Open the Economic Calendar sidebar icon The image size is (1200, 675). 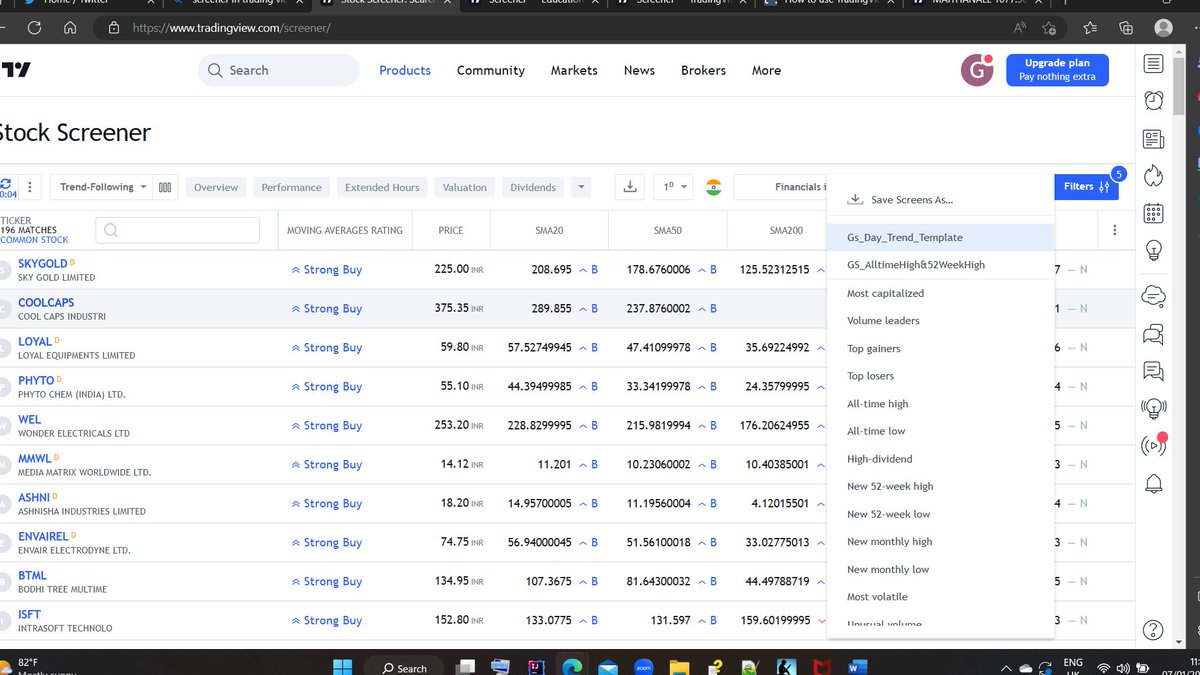[x=1153, y=212]
